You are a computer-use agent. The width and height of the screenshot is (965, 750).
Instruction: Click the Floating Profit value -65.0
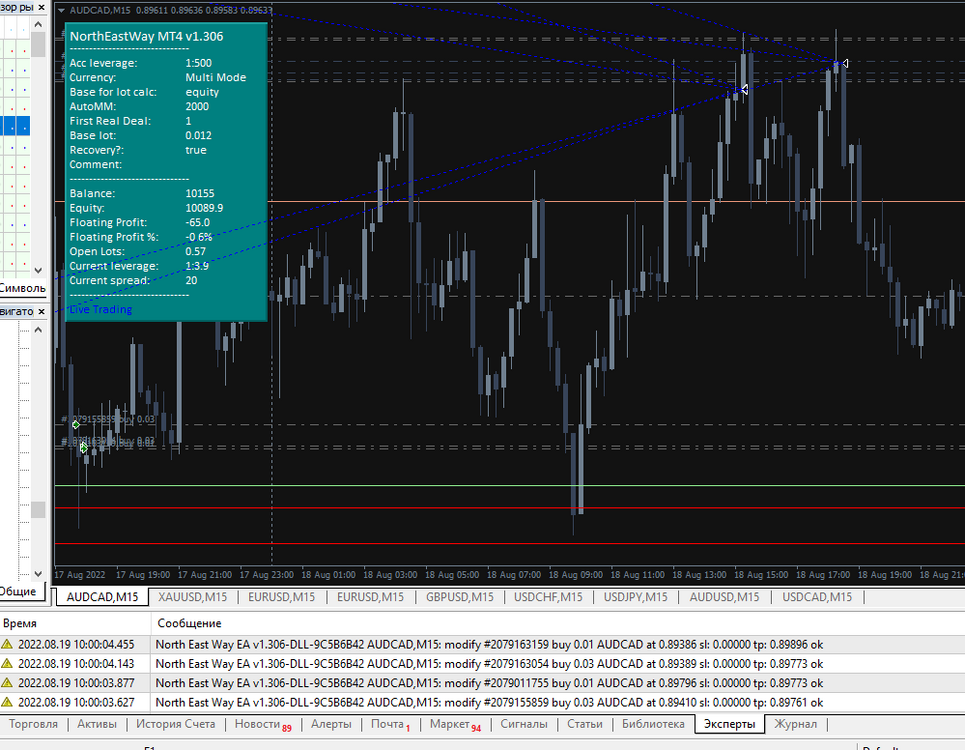point(198,222)
